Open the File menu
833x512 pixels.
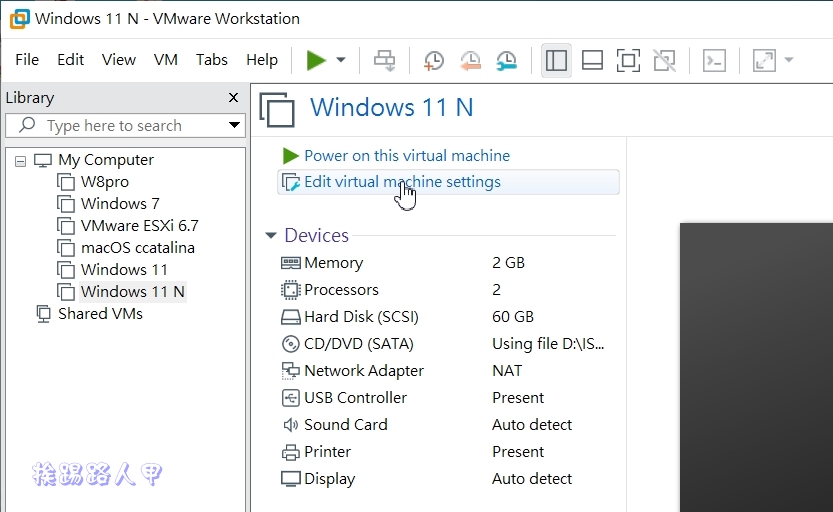27,59
